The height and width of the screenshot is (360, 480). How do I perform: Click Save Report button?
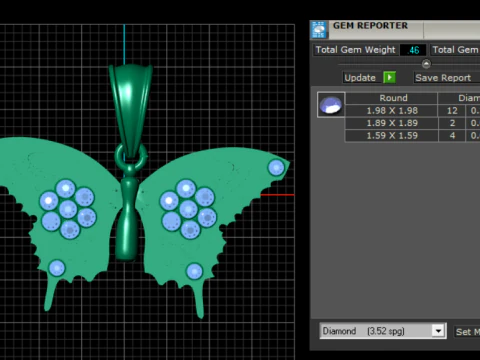click(443, 78)
